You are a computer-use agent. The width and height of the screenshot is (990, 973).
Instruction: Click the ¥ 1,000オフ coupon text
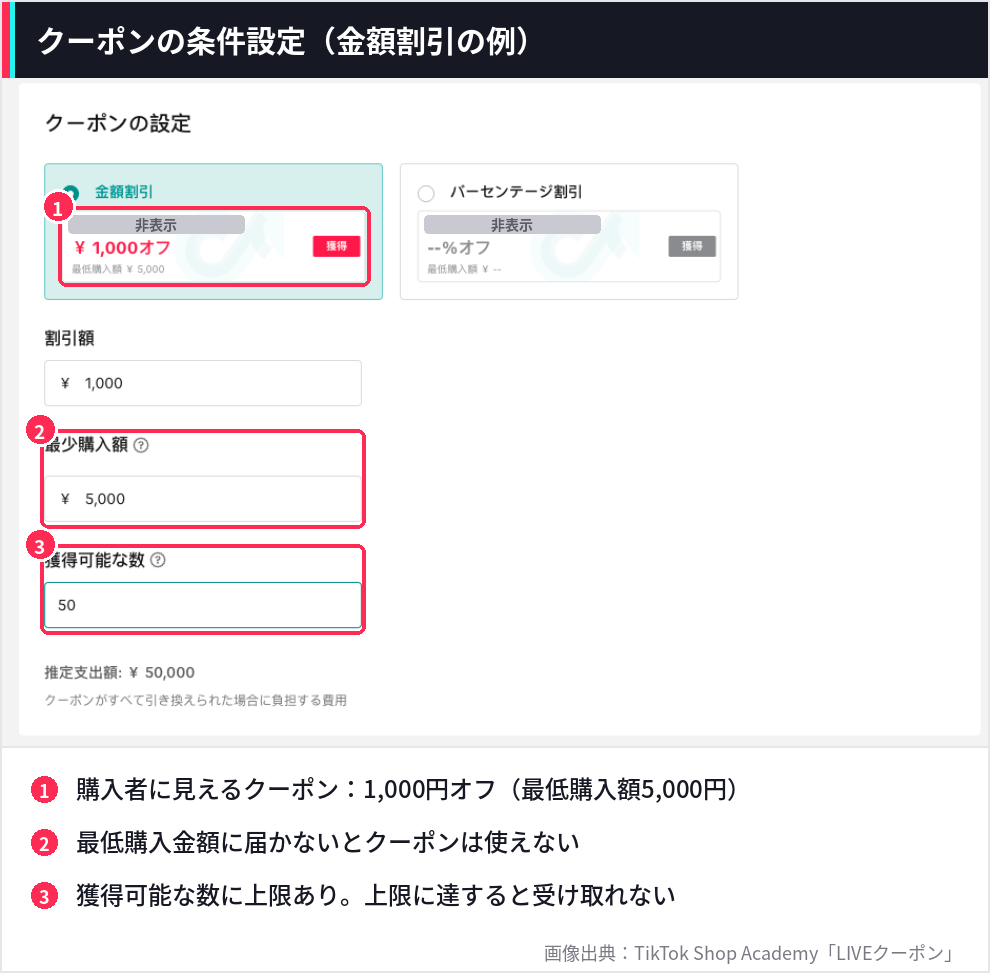tap(122, 248)
